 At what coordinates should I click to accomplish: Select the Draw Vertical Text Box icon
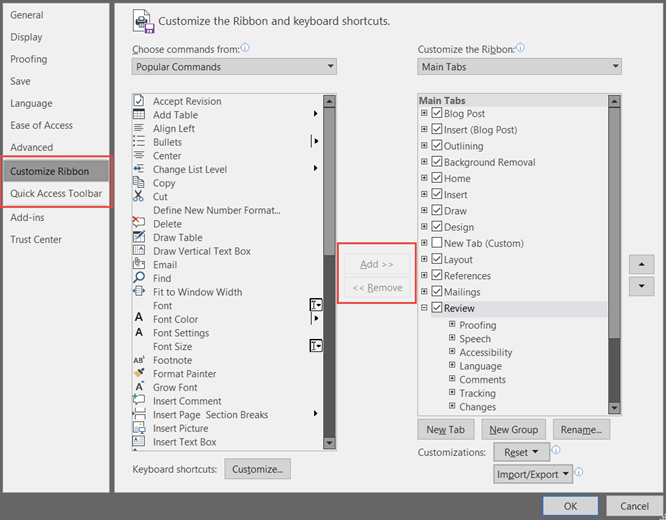[x=139, y=250]
